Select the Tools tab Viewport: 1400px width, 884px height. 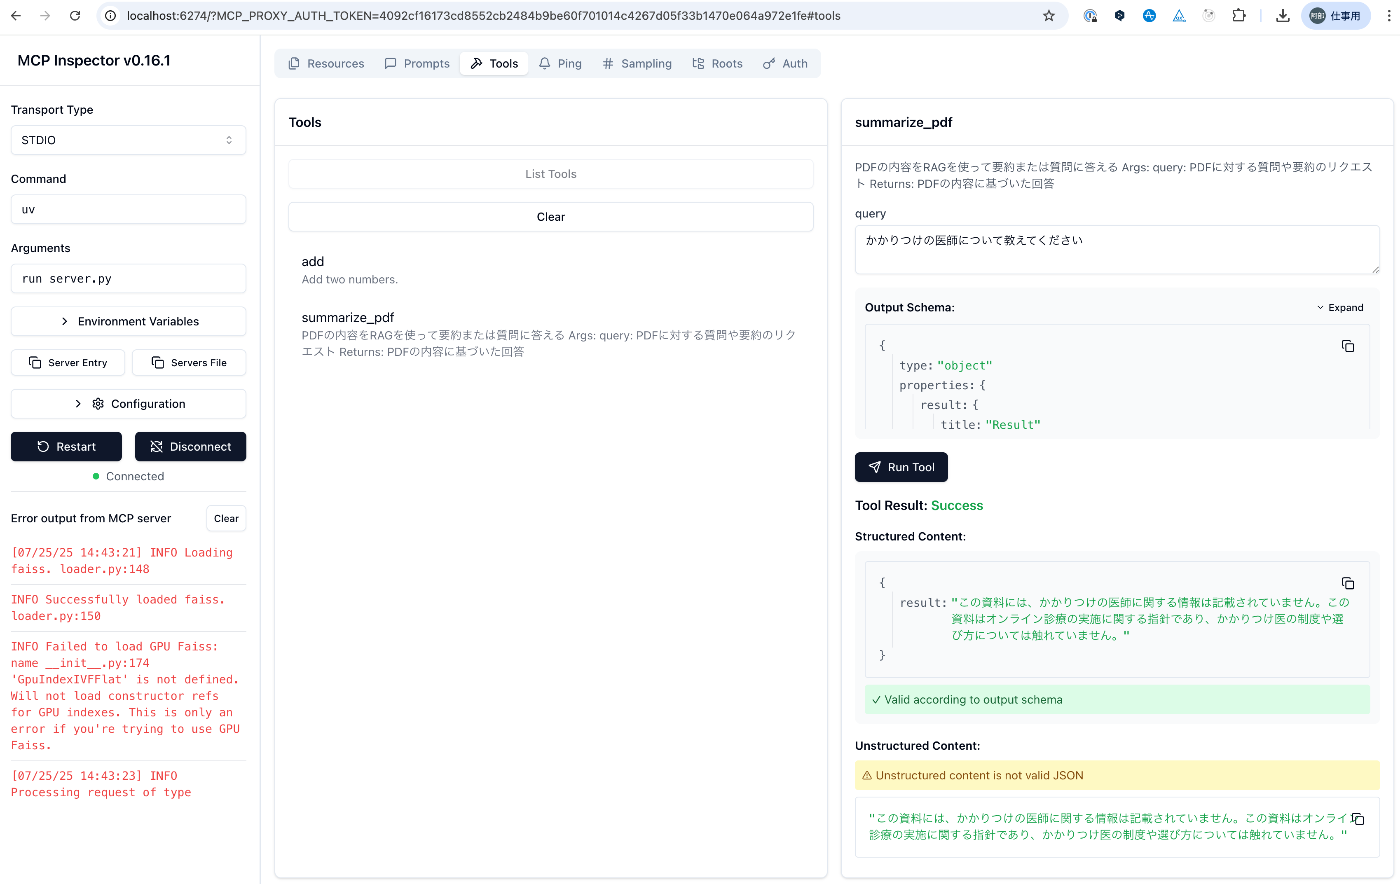pyautogui.click(x=494, y=63)
